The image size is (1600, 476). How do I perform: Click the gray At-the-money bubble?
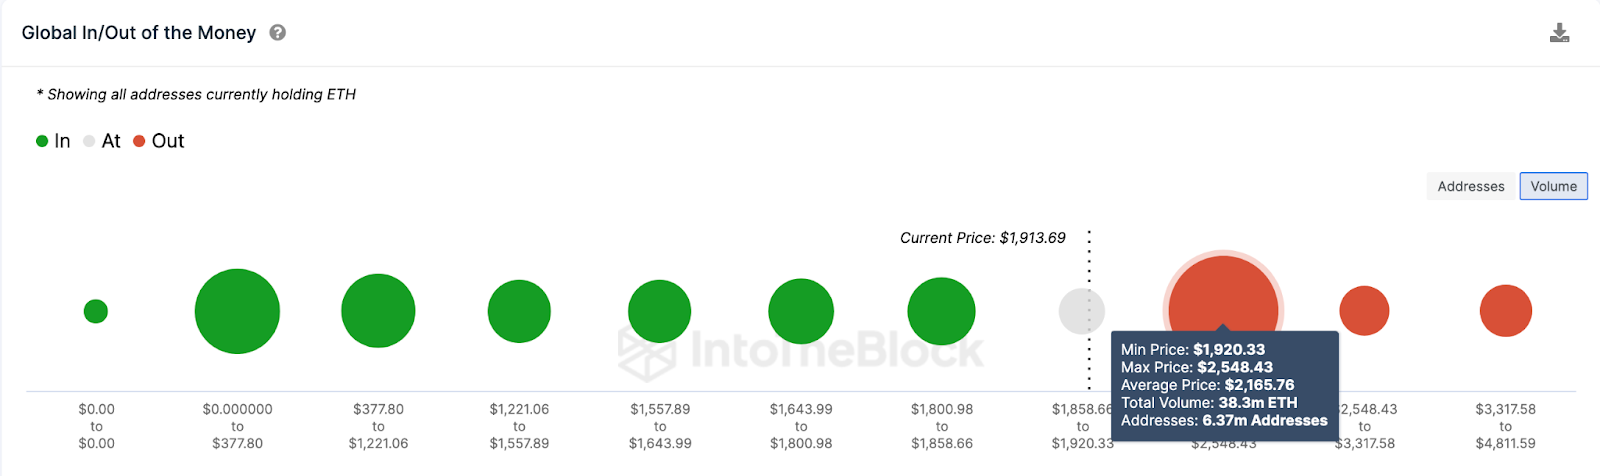click(x=1082, y=311)
